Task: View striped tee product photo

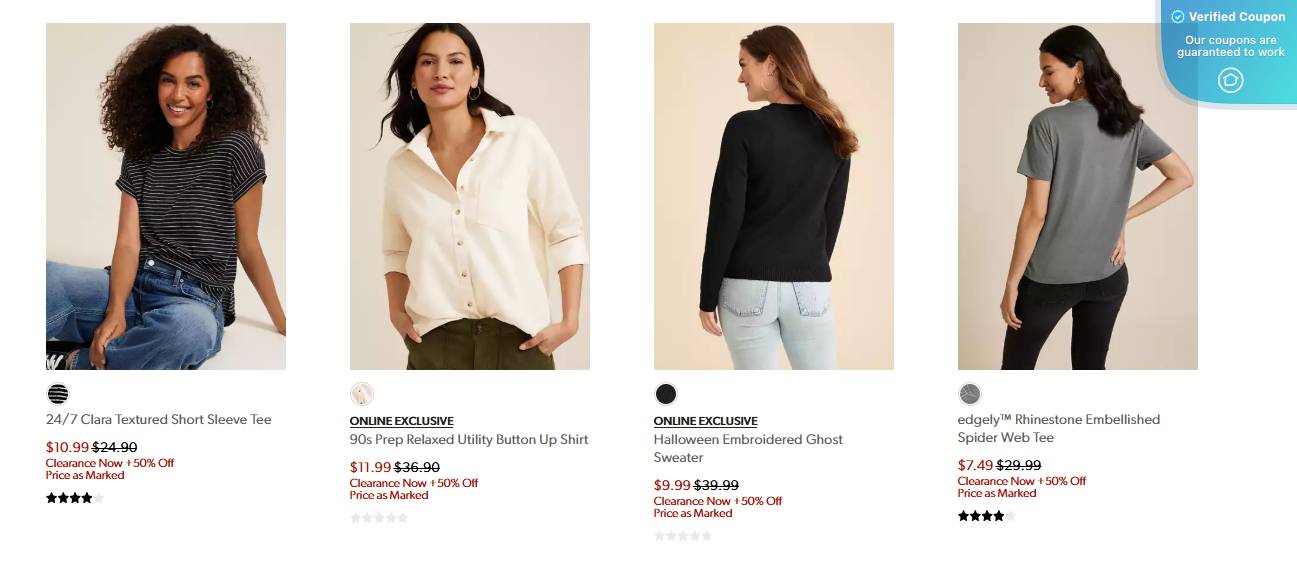Action: (166, 196)
